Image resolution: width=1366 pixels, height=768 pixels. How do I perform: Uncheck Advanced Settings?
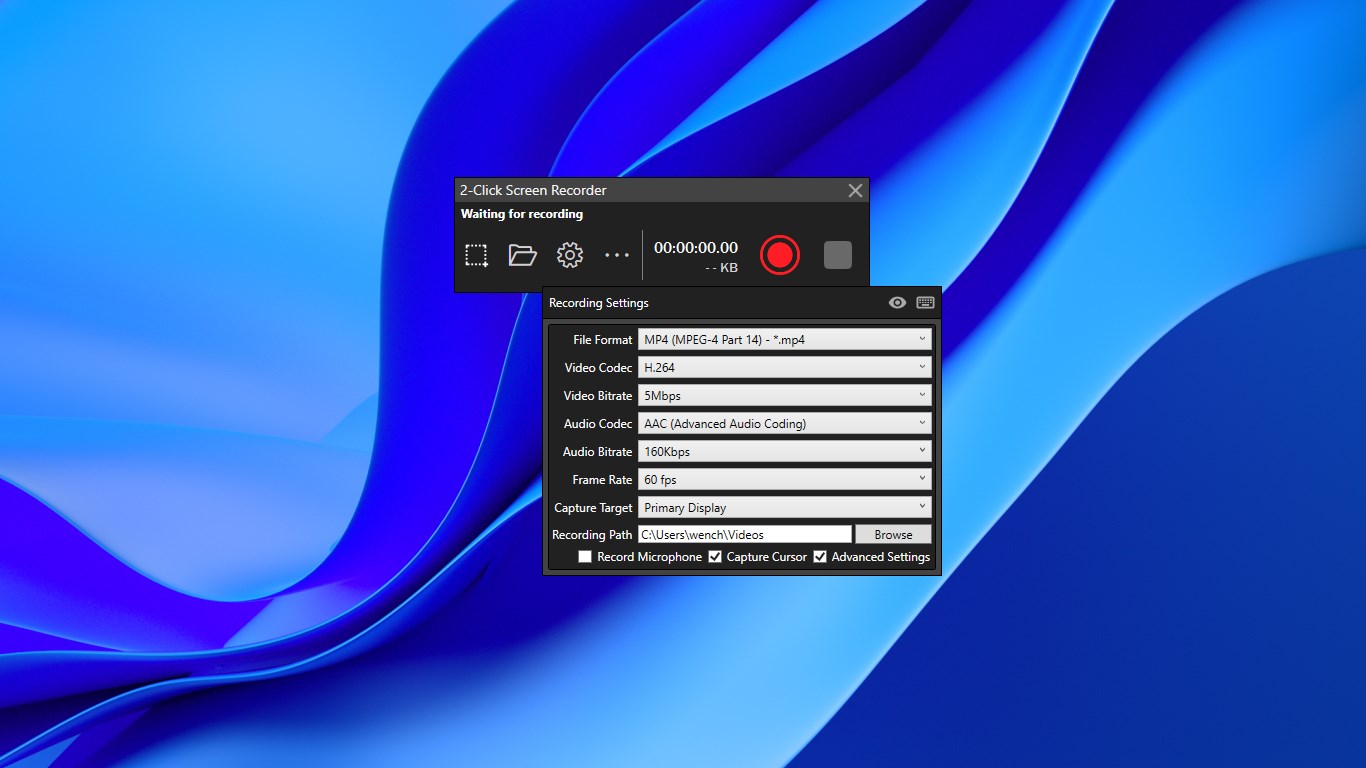[x=821, y=557]
